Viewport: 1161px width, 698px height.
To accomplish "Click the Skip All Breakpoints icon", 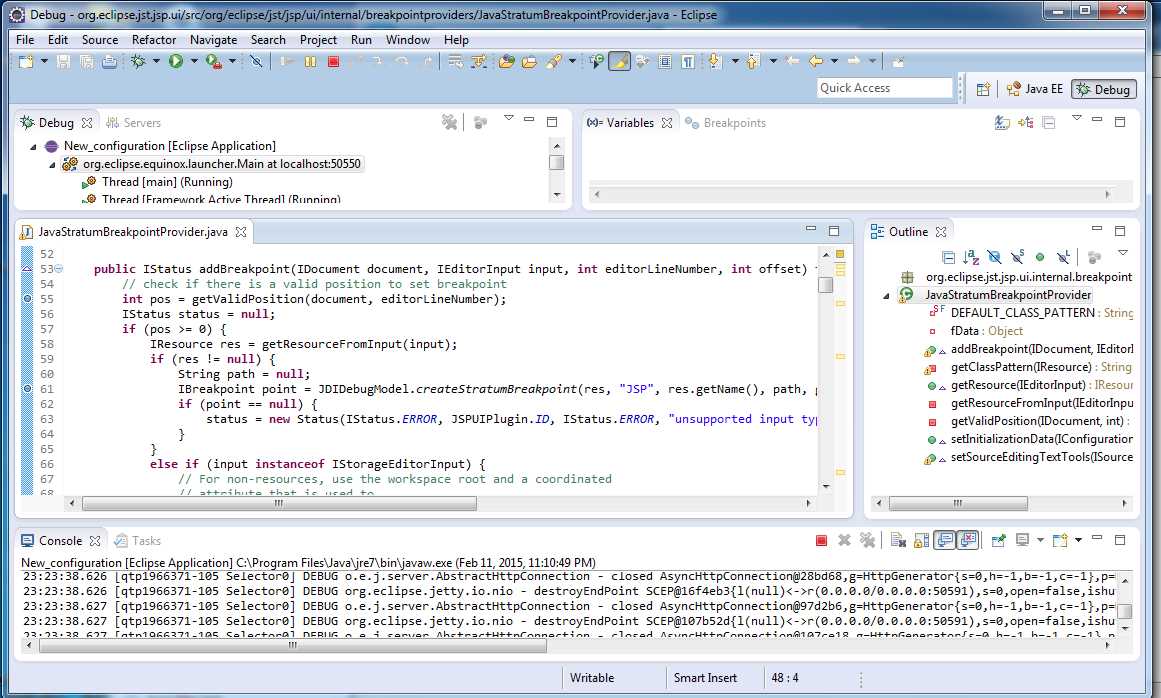I will [x=257, y=62].
